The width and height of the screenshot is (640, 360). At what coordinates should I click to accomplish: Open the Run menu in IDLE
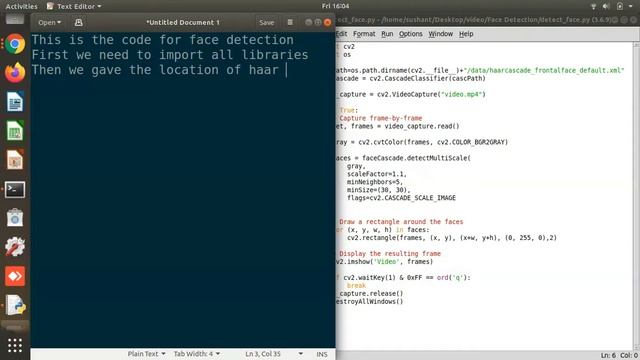[387, 34]
